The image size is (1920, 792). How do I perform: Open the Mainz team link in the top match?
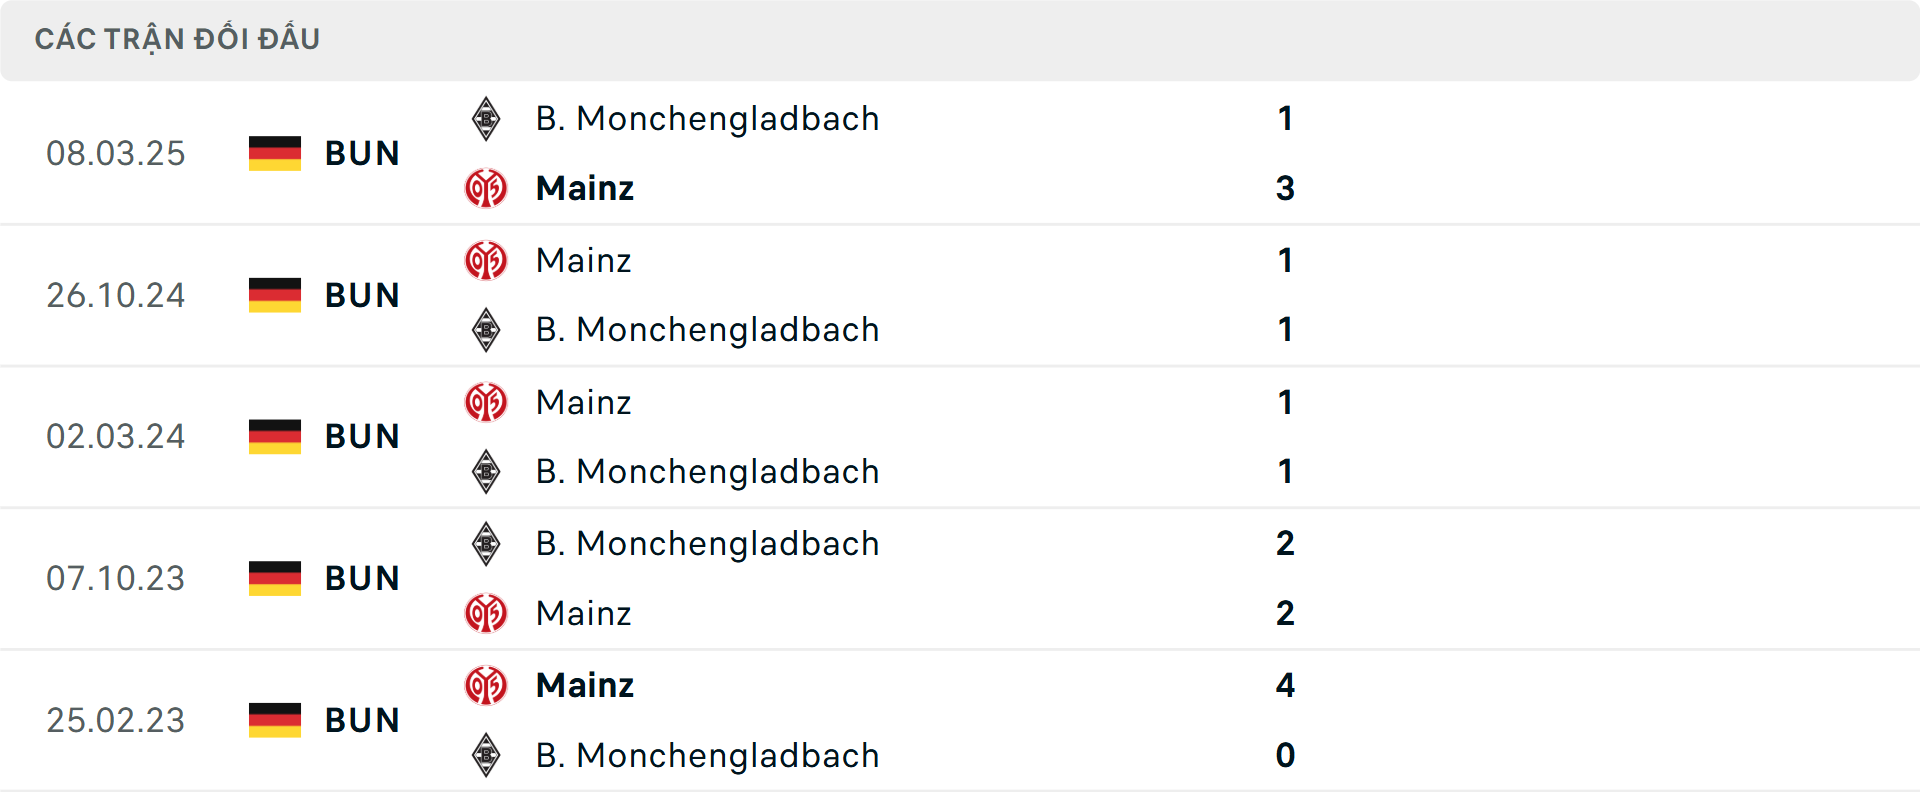585,188
